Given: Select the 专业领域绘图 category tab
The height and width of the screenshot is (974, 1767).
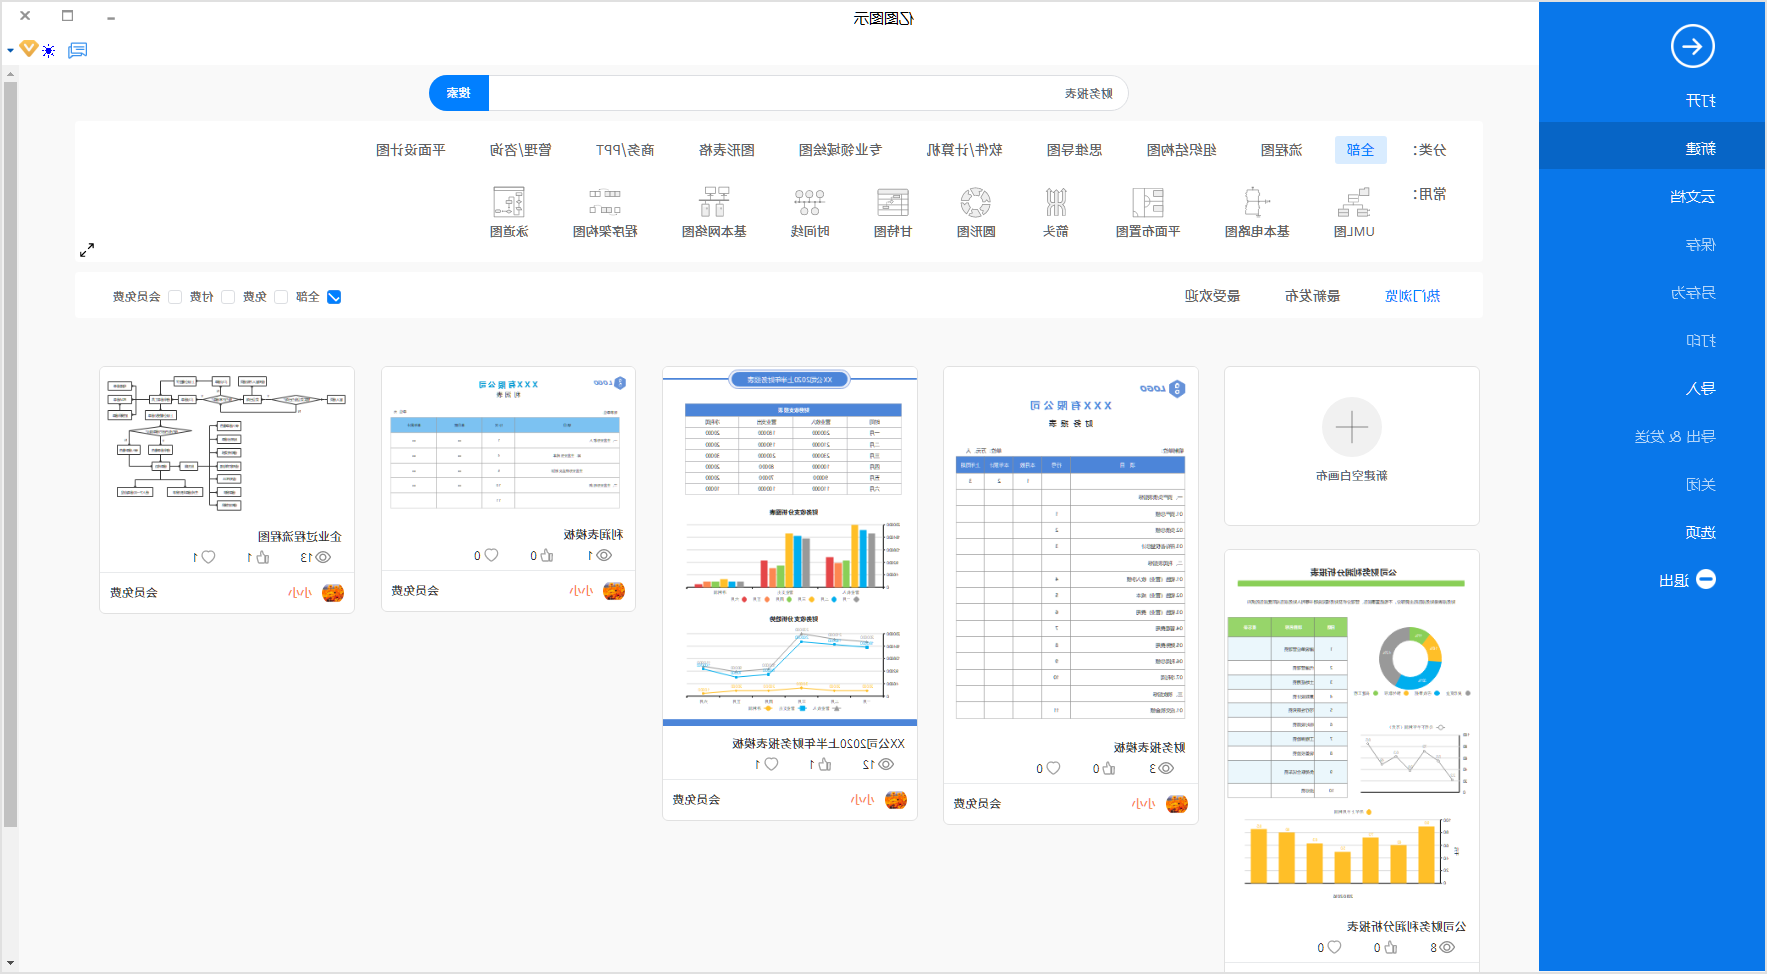Looking at the screenshot, I should tap(840, 150).
